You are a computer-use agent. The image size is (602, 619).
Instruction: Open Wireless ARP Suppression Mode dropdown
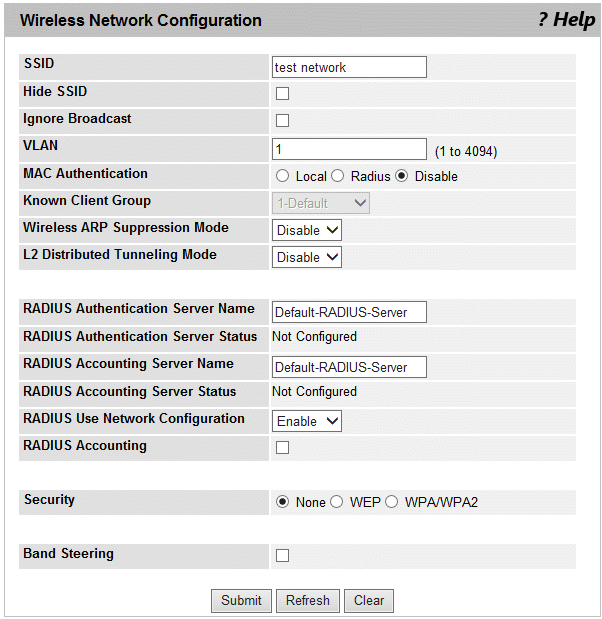(x=307, y=230)
